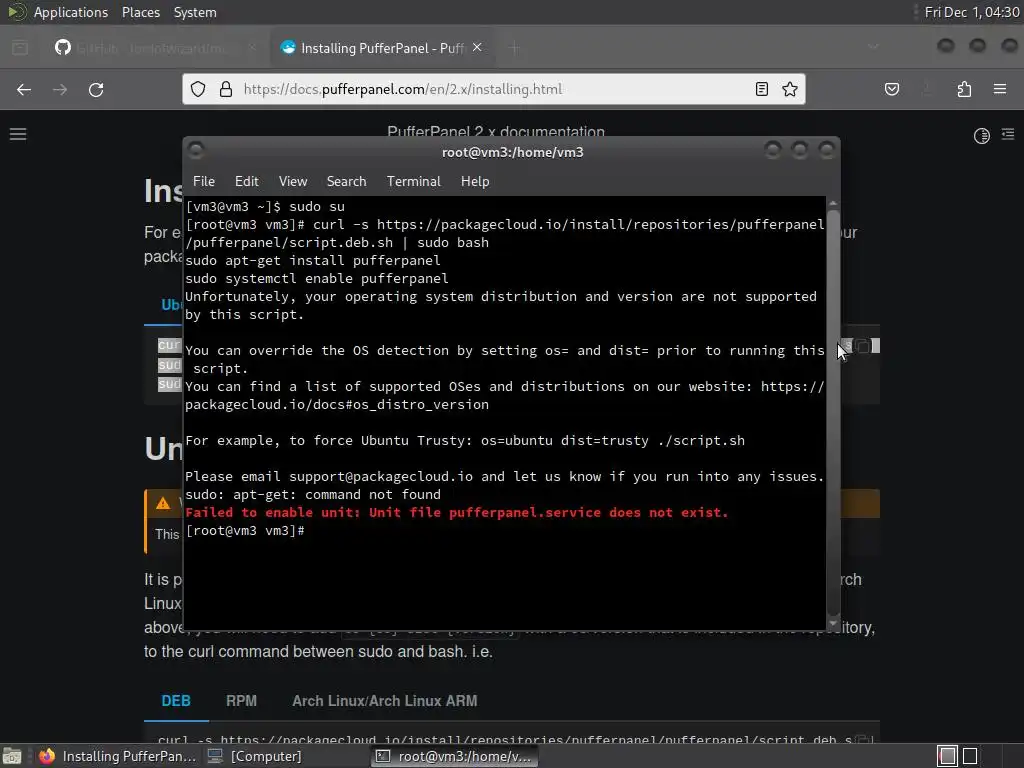The width and height of the screenshot is (1024, 768).
Task: Switch to Installing PufferPanel taskbar item
Action: pyautogui.click(x=116, y=756)
